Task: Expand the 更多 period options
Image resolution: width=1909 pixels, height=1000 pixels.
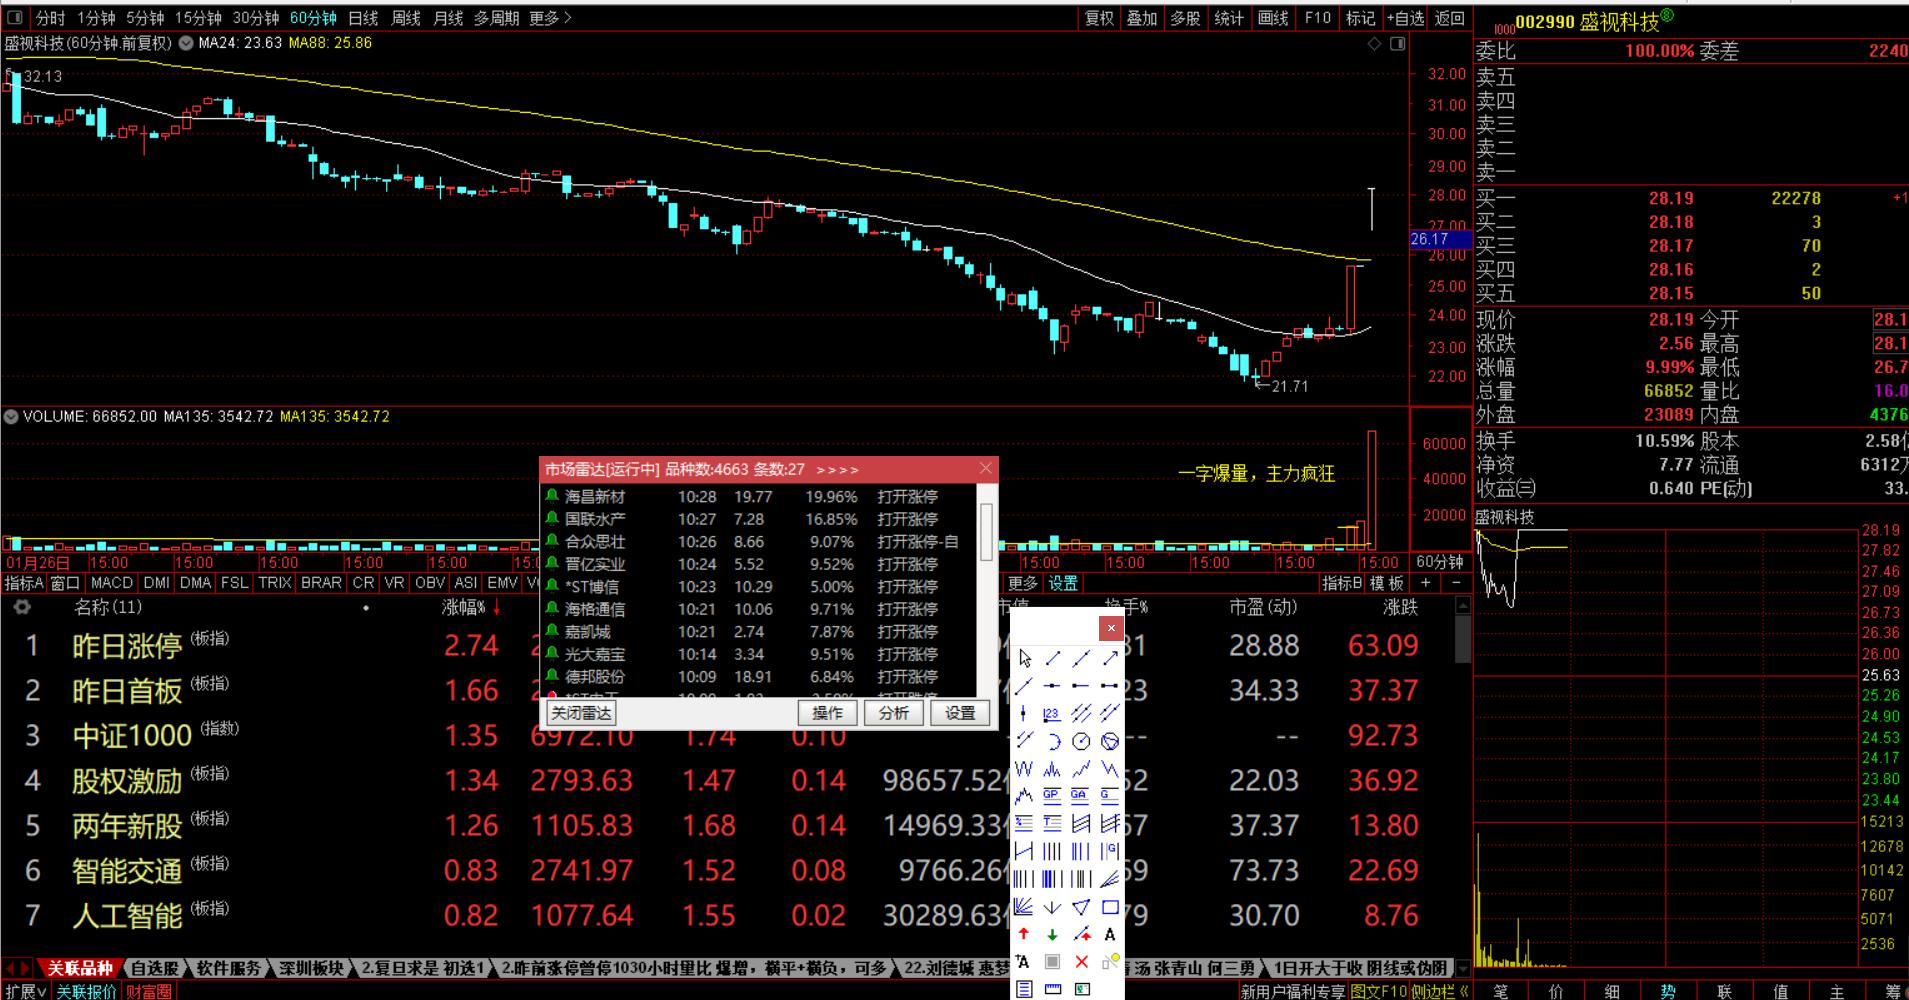Action: tap(551, 18)
